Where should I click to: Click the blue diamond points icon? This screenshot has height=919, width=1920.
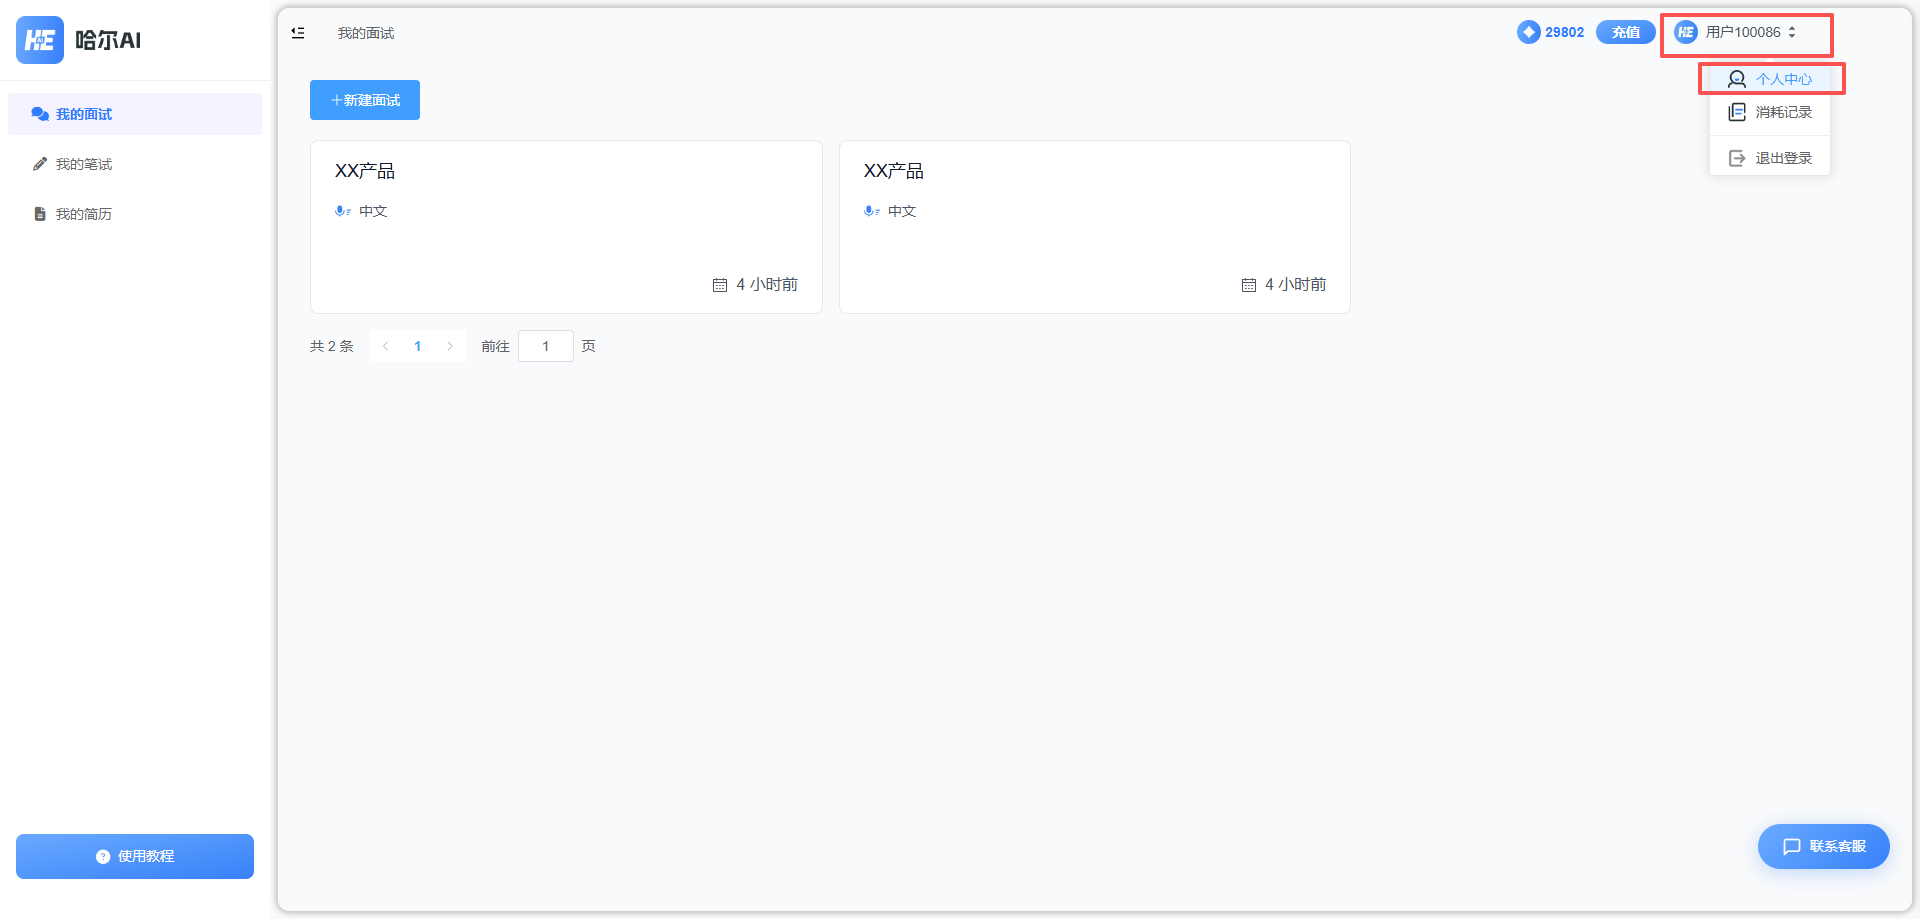click(x=1528, y=32)
